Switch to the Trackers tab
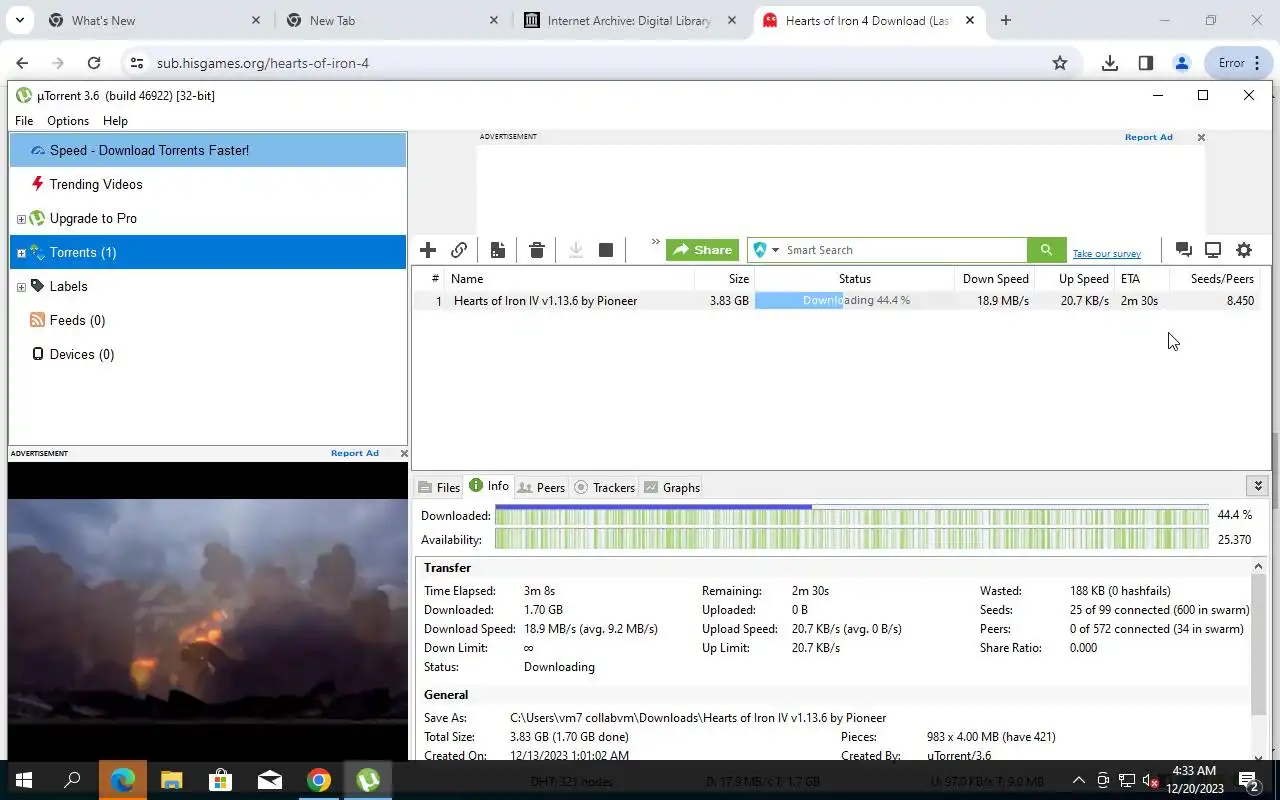The height and width of the screenshot is (800, 1280). pos(605,488)
